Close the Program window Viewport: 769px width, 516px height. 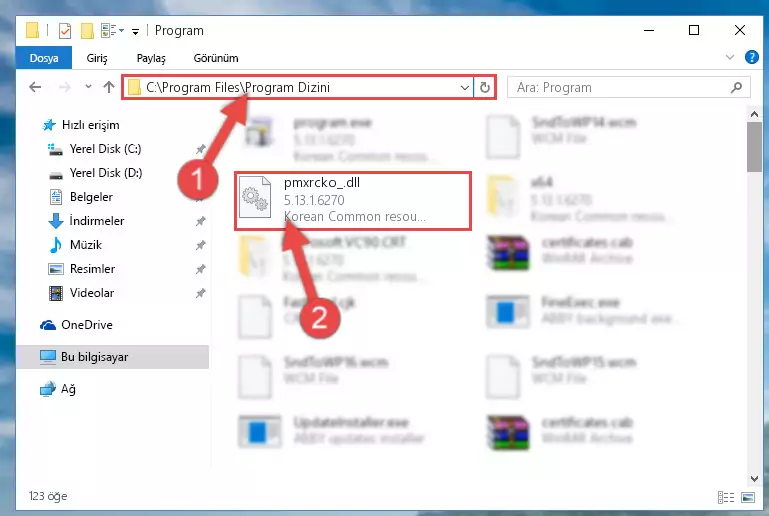pyautogui.click(x=740, y=30)
